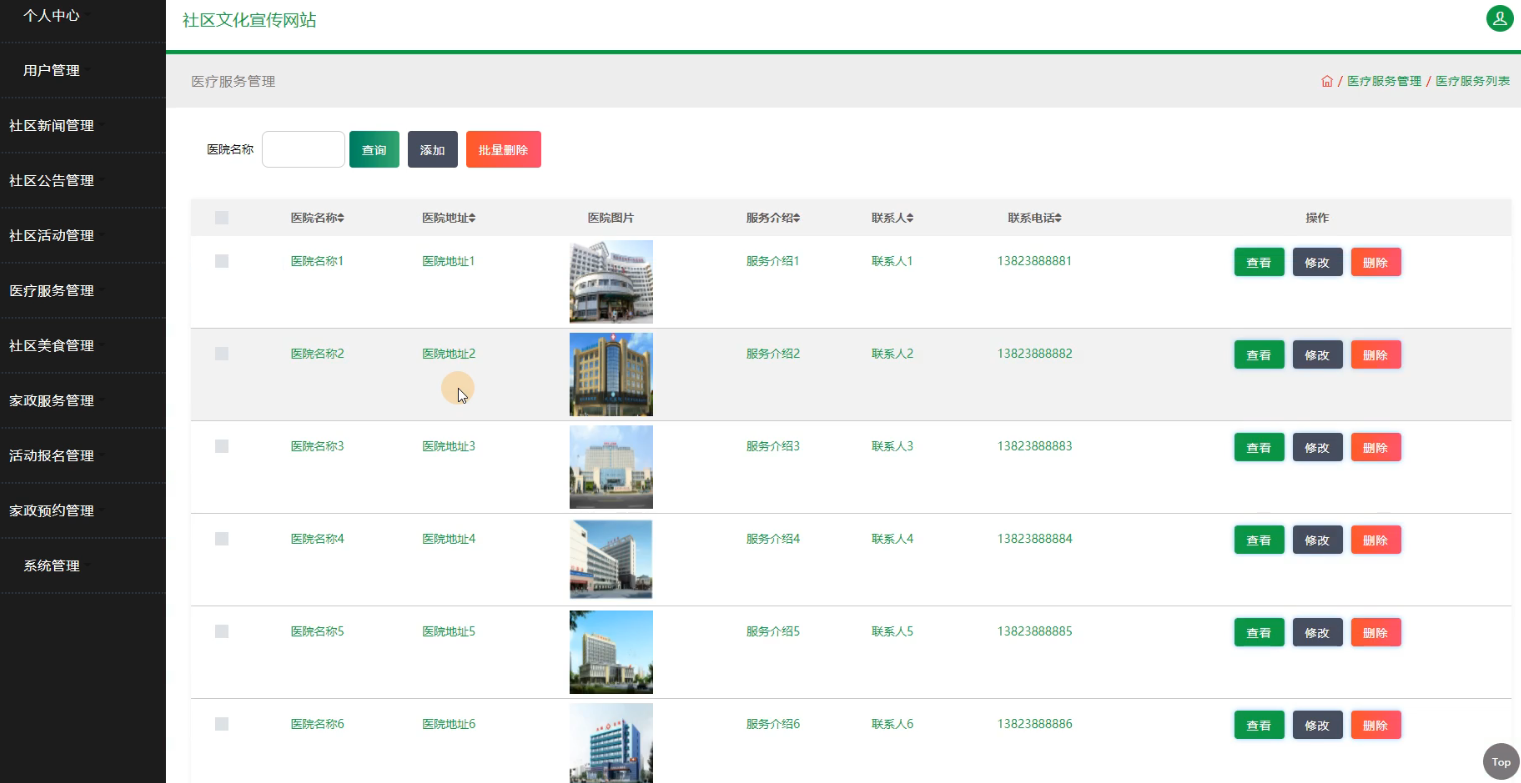Expand 活动报名管理 sidebar menu
Image resolution: width=1521 pixels, height=783 pixels.
pos(82,456)
